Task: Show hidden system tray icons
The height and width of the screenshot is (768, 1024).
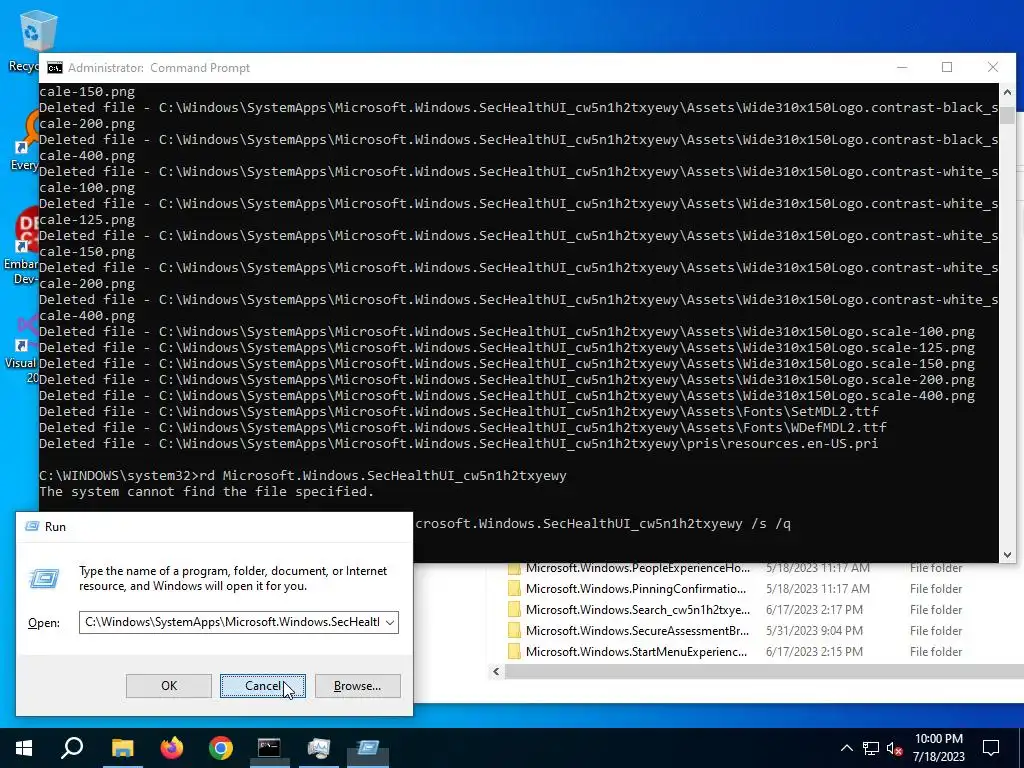Action: [846, 748]
